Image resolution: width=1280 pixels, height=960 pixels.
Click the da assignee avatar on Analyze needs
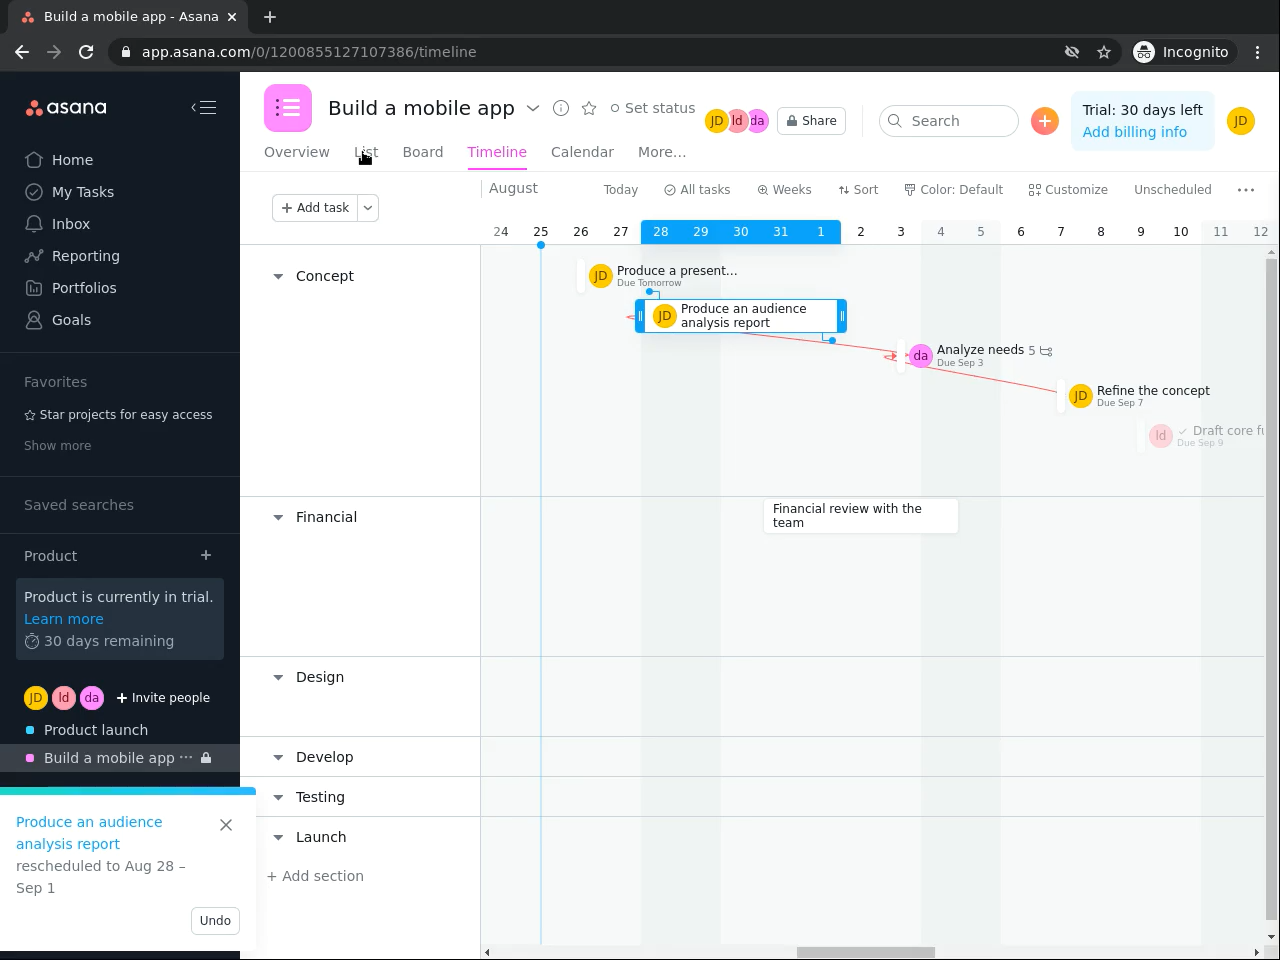[920, 355]
